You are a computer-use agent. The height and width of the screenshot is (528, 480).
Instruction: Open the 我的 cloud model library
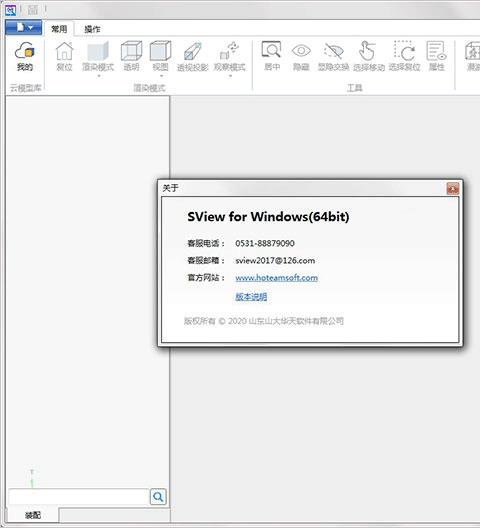click(25, 56)
